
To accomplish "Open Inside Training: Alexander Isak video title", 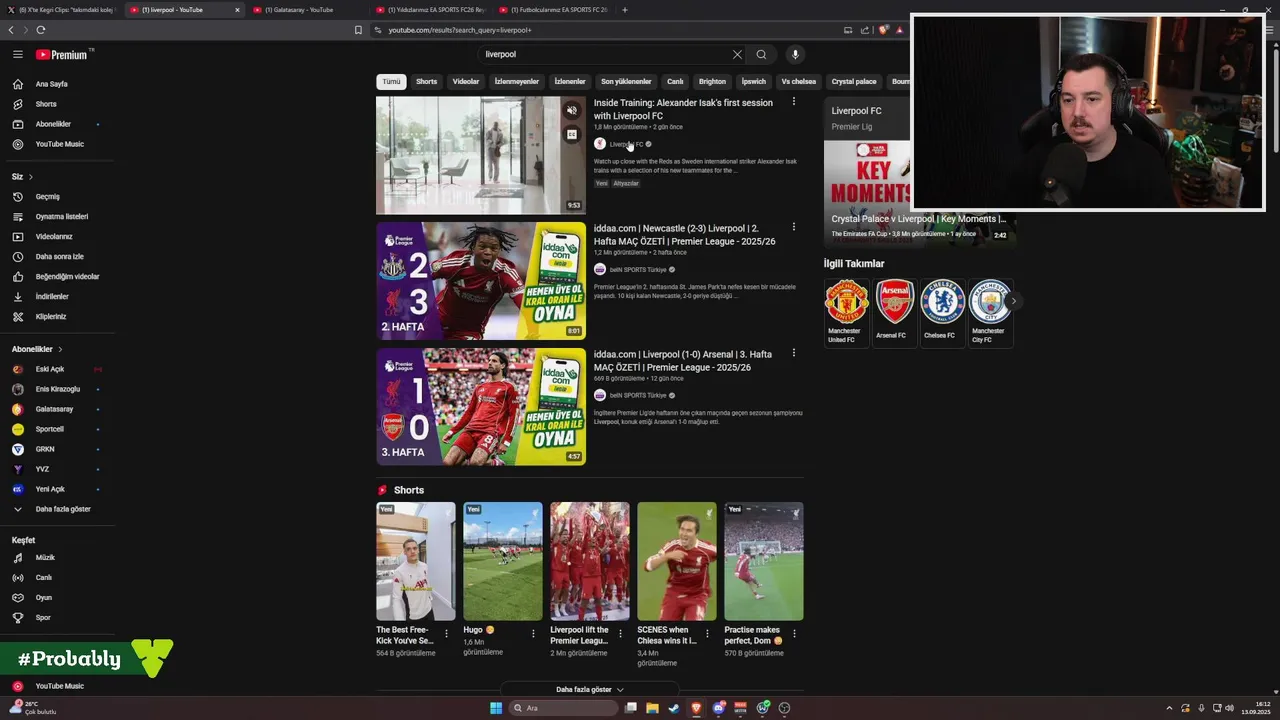I will point(683,109).
